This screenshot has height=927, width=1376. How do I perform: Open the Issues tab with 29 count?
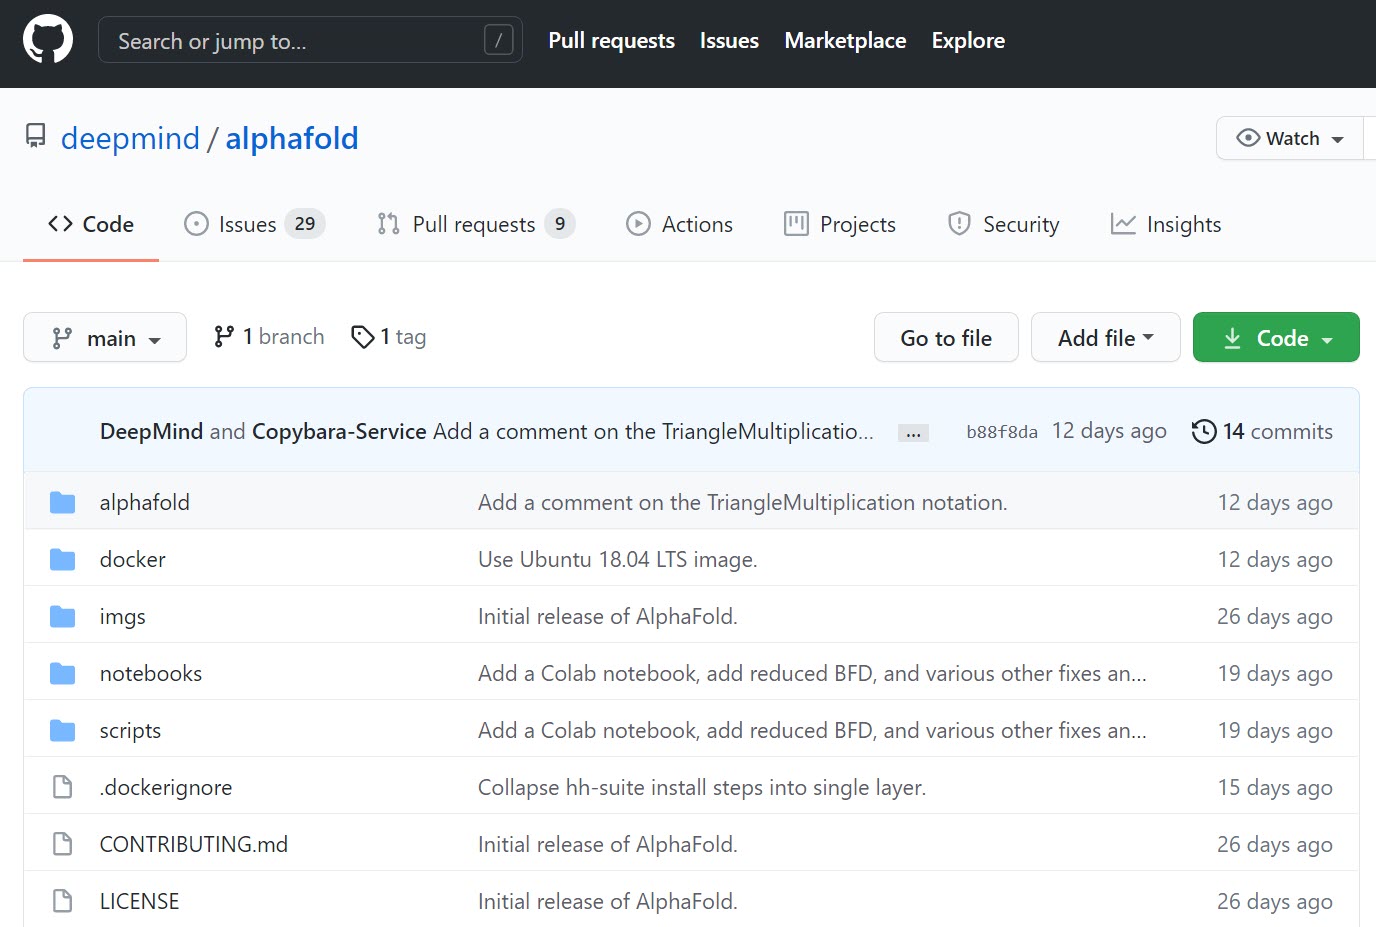(x=255, y=224)
